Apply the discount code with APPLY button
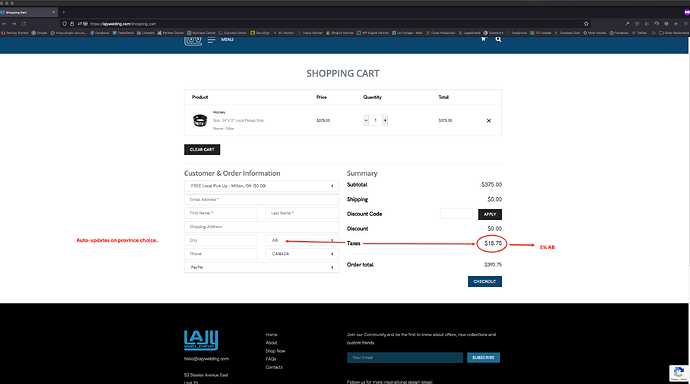This screenshot has height=384, width=690. [x=490, y=214]
